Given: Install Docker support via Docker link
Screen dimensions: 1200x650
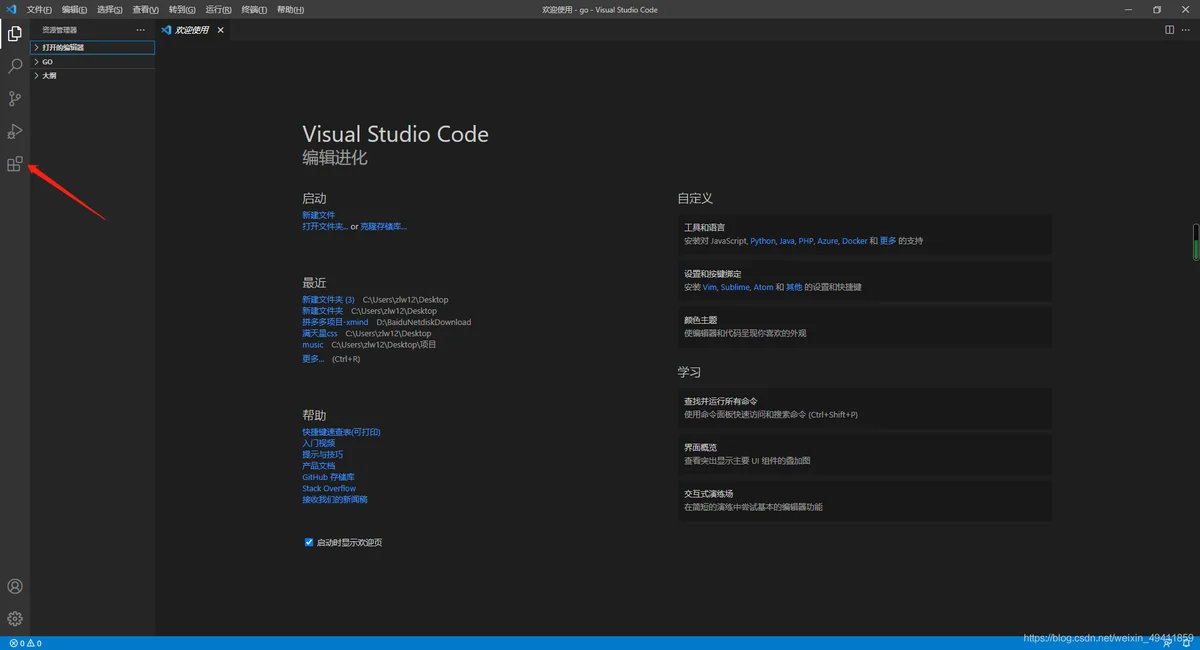Looking at the screenshot, I should [x=854, y=241].
